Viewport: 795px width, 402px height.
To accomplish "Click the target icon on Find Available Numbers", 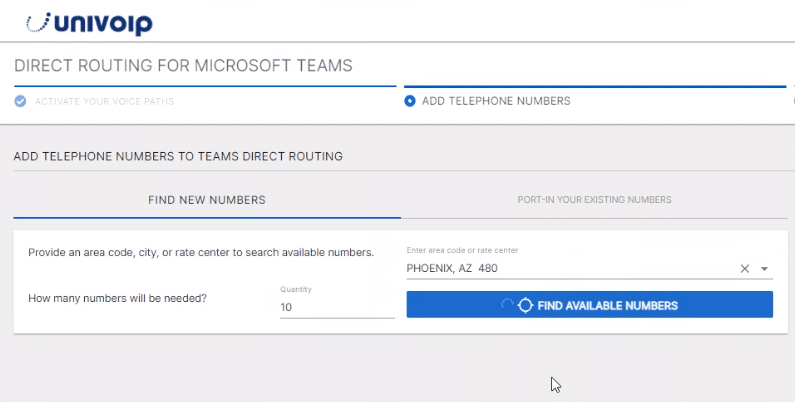I will (x=525, y=305).
